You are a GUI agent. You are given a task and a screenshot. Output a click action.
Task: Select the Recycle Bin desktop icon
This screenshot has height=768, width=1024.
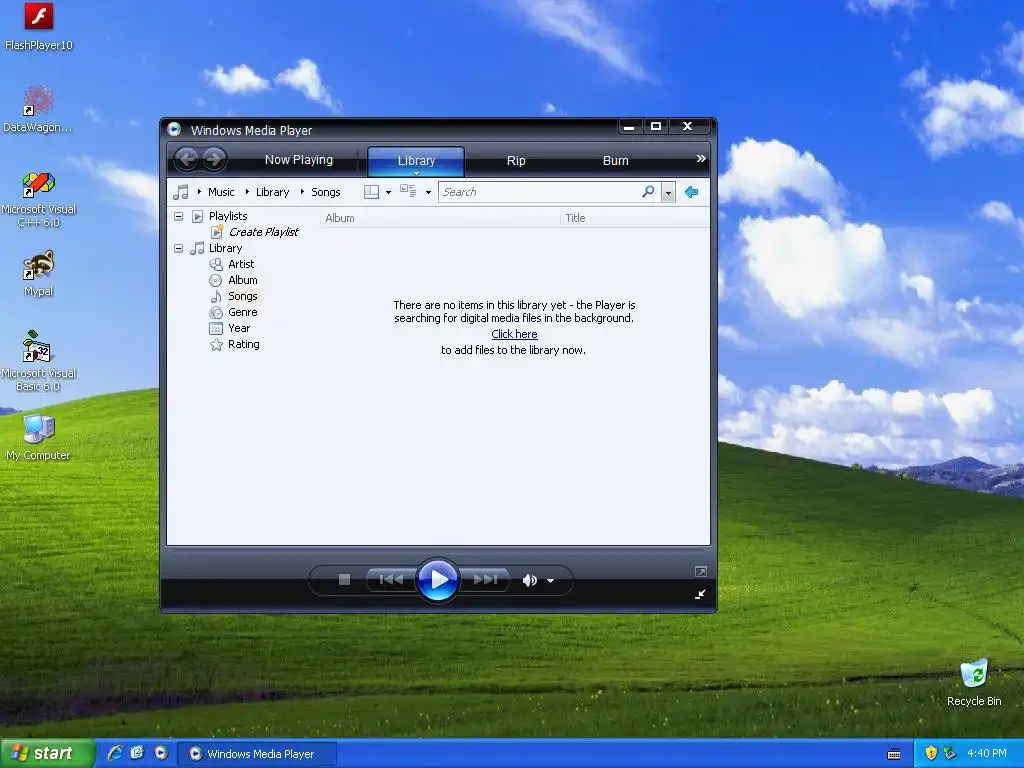click(x=974, y=683)
